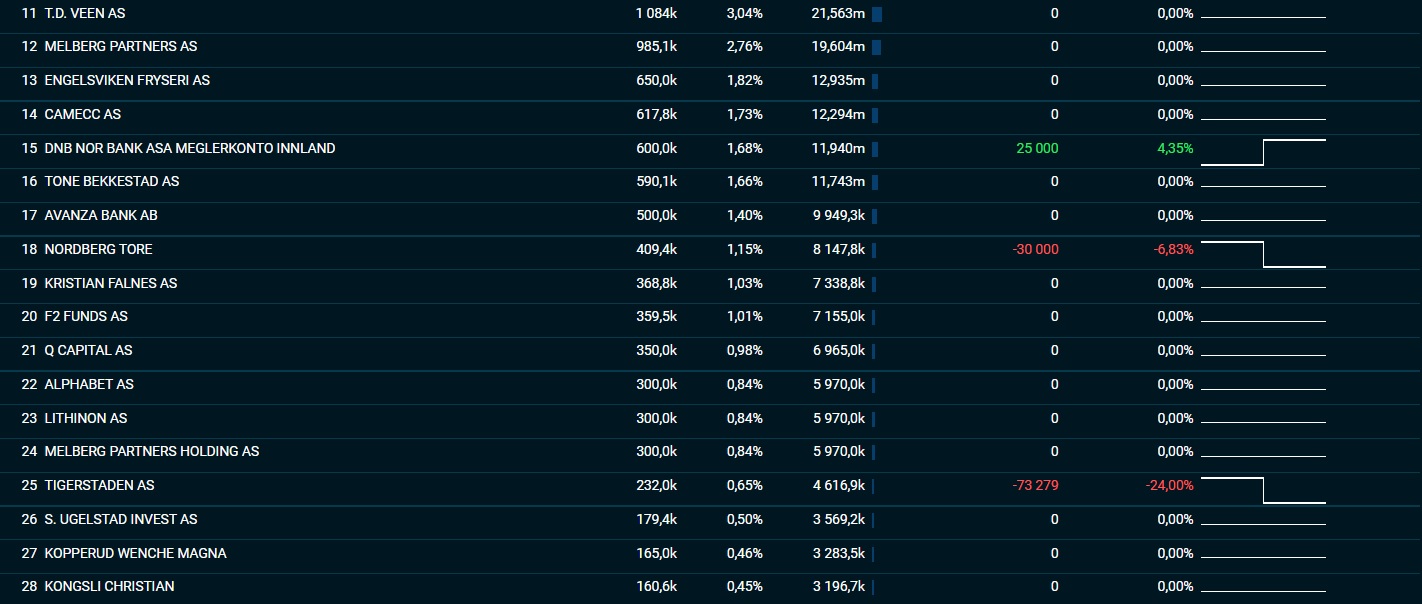The height and width of the screenshot is (604, 1422).
Task: Click the Q CAPITAL AS shareholder name
Action: [88, 350]
